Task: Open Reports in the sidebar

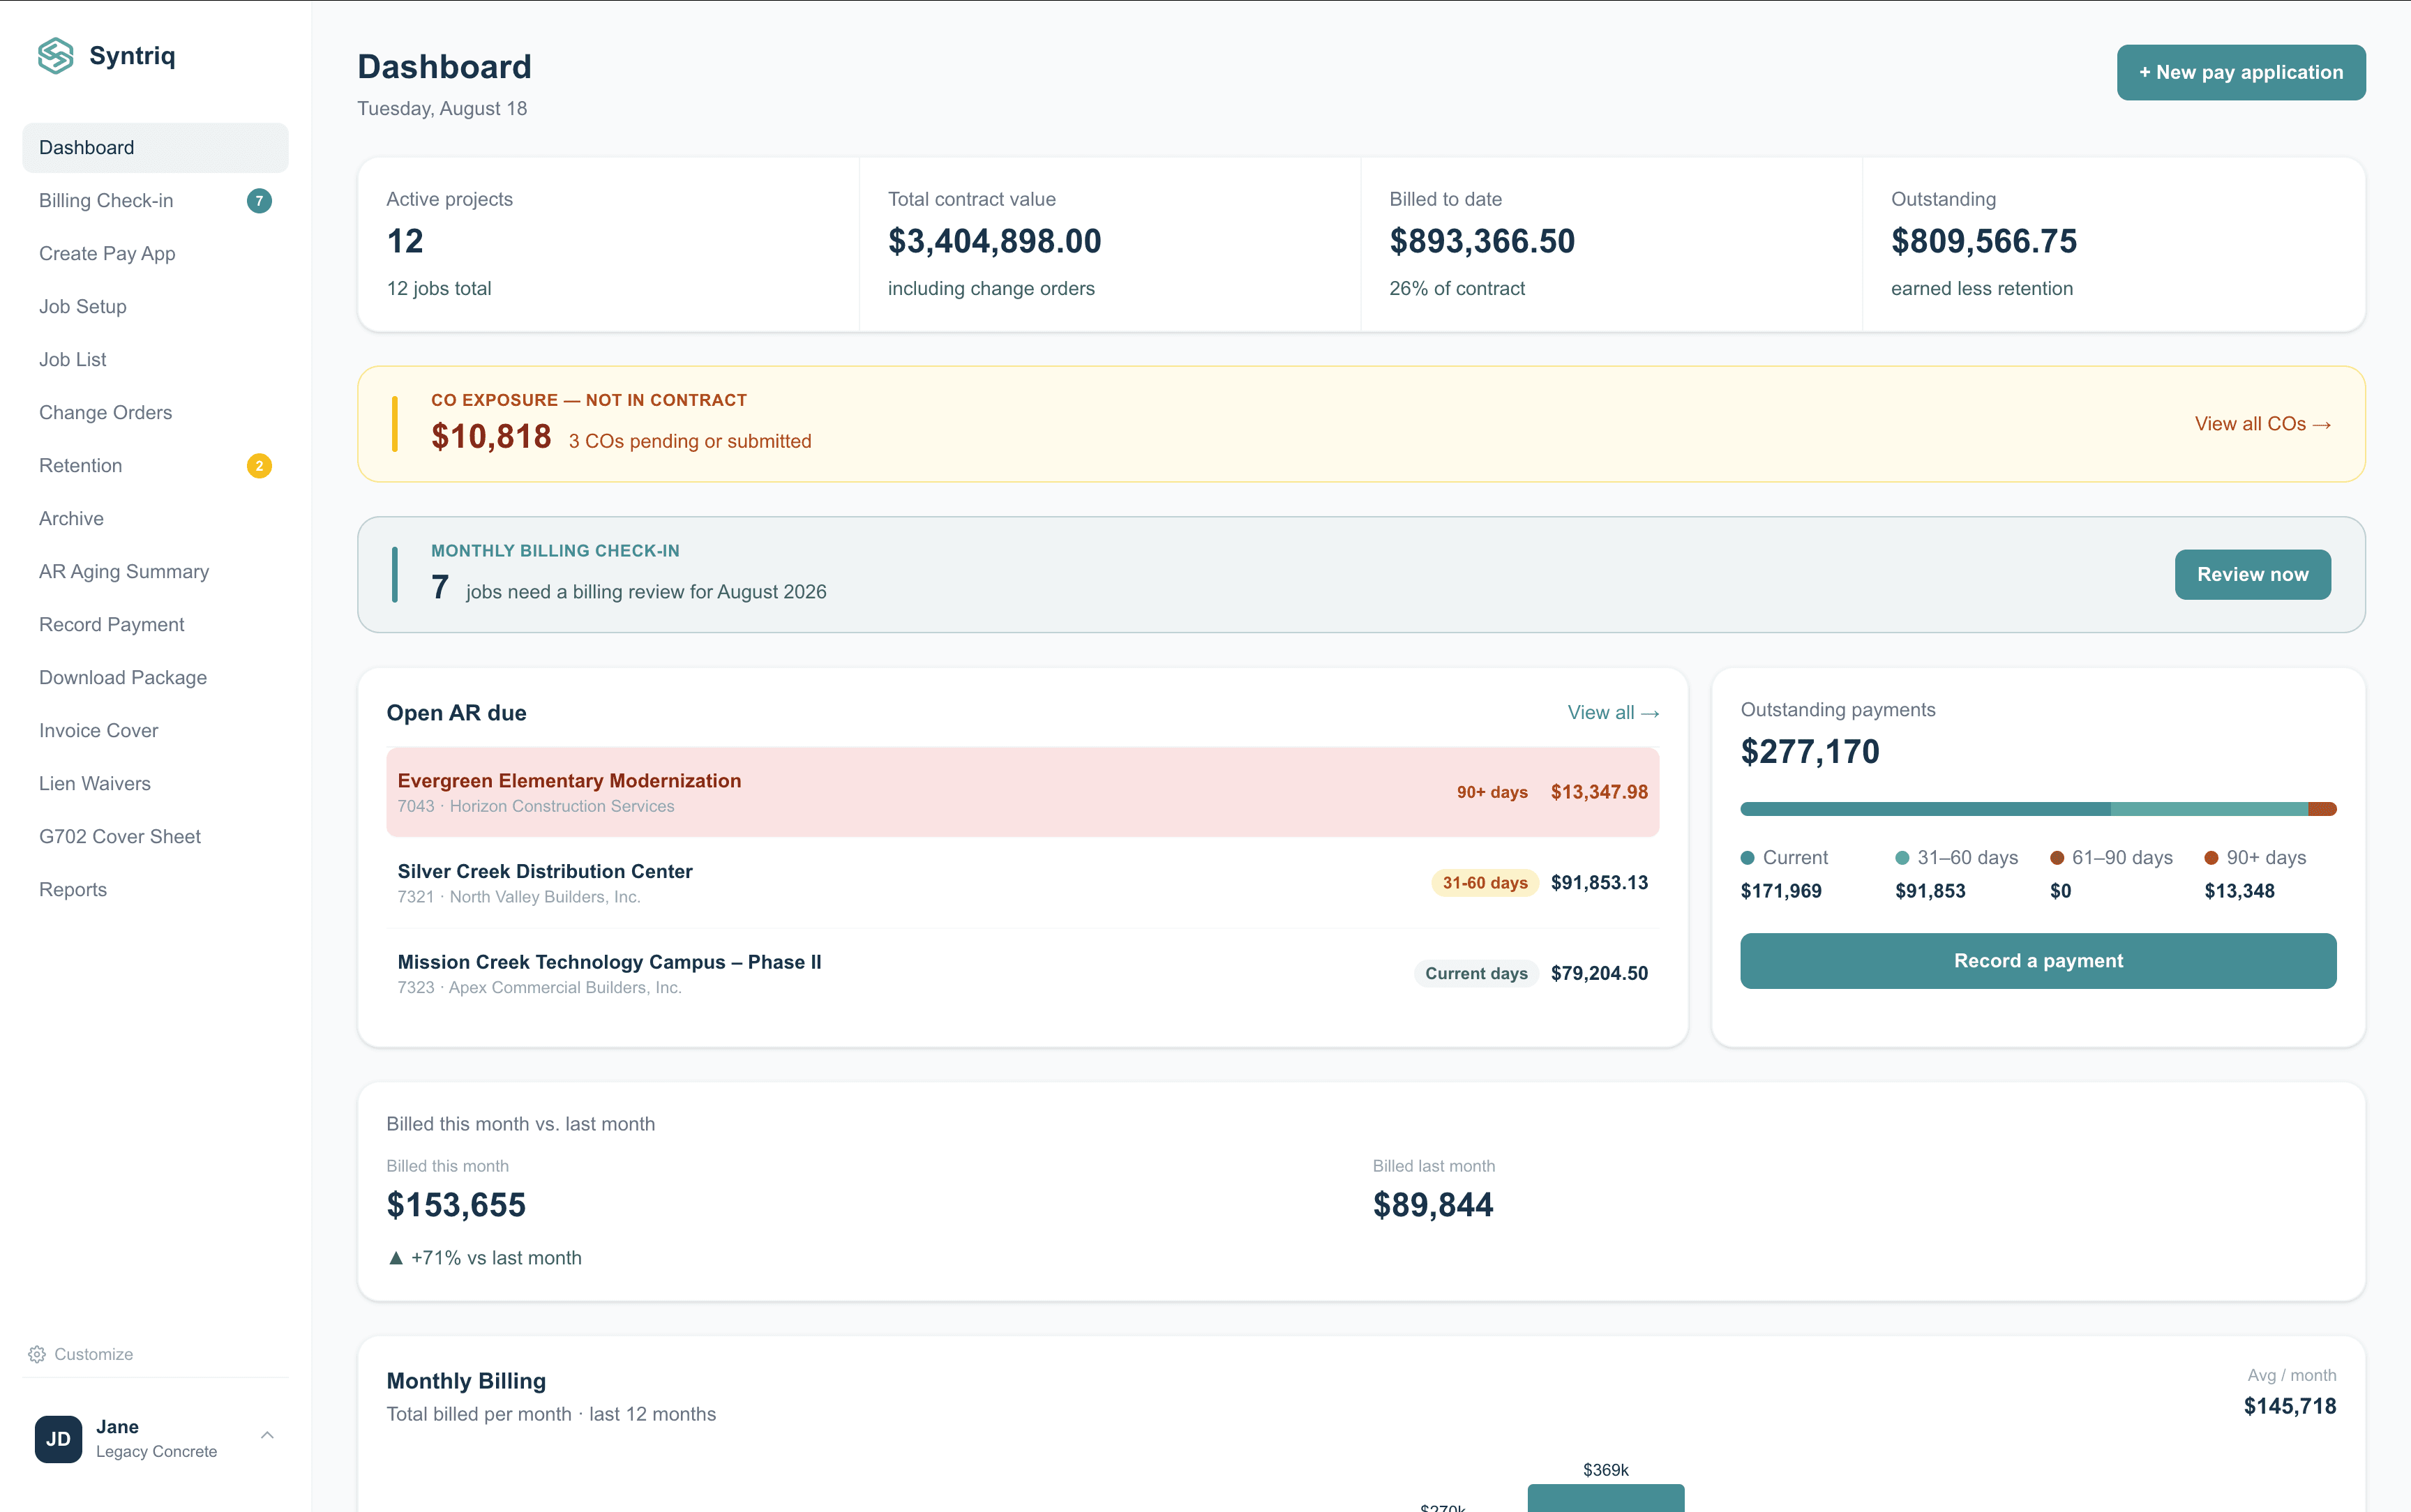Action: (155, 890)
